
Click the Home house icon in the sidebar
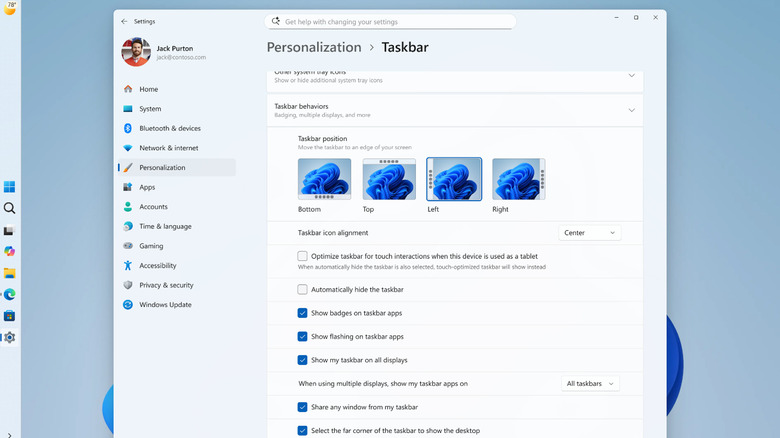coord(128,89)
